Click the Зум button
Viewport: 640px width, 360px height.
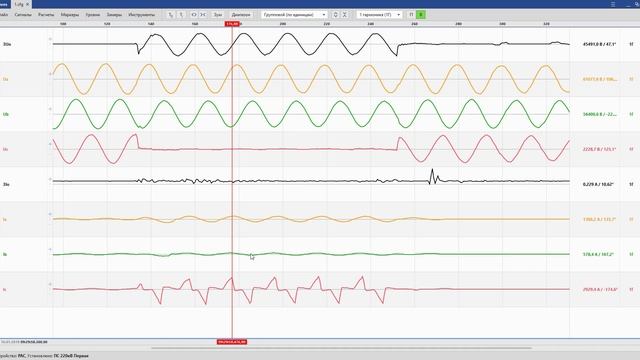pos(218,15)
